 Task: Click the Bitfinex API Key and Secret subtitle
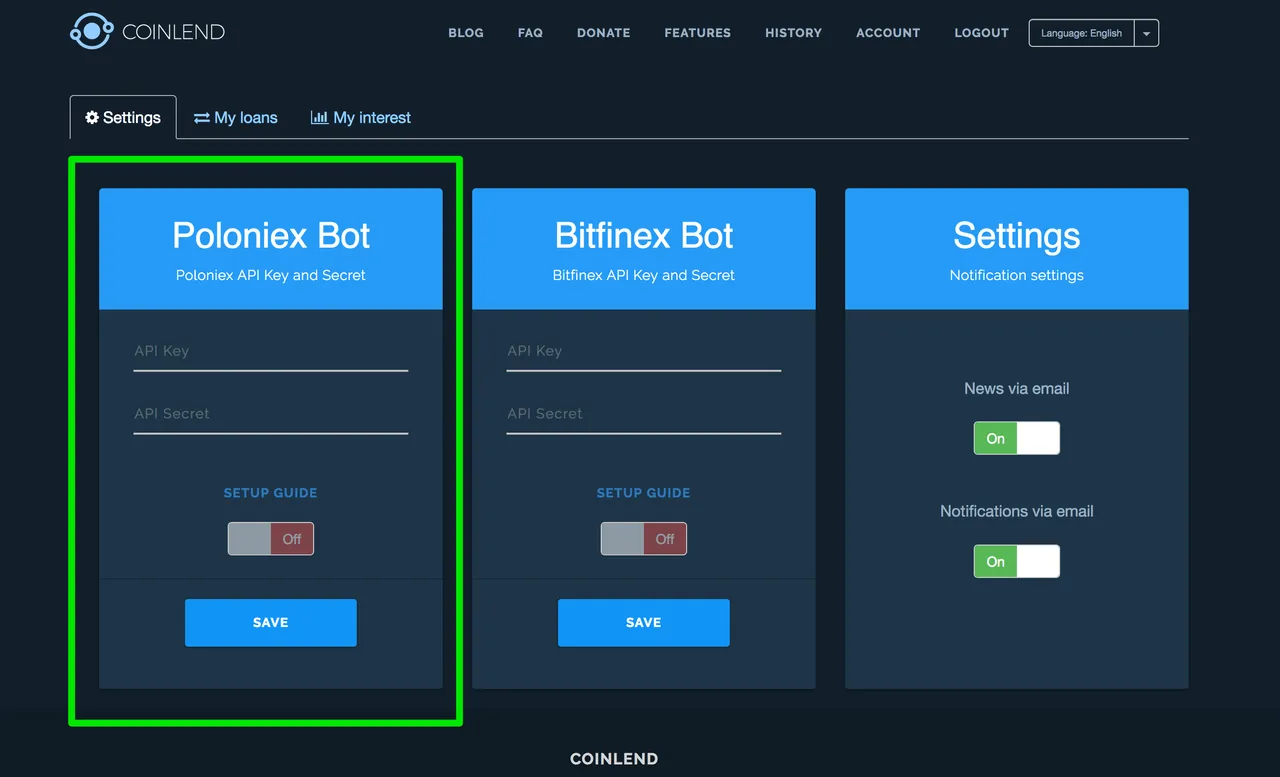[644, 275]
